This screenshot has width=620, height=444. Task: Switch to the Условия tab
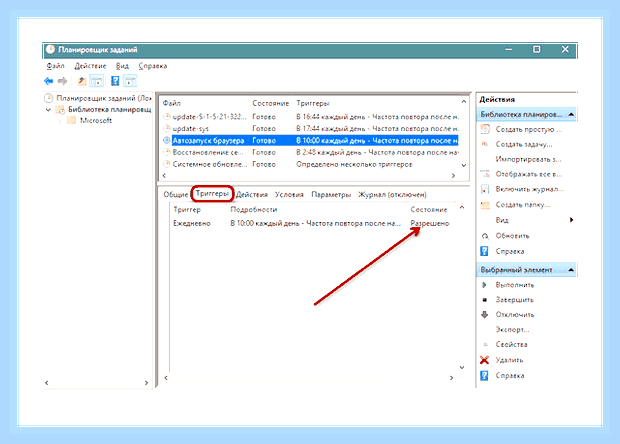pyautogui.click(x=289, y=195)
